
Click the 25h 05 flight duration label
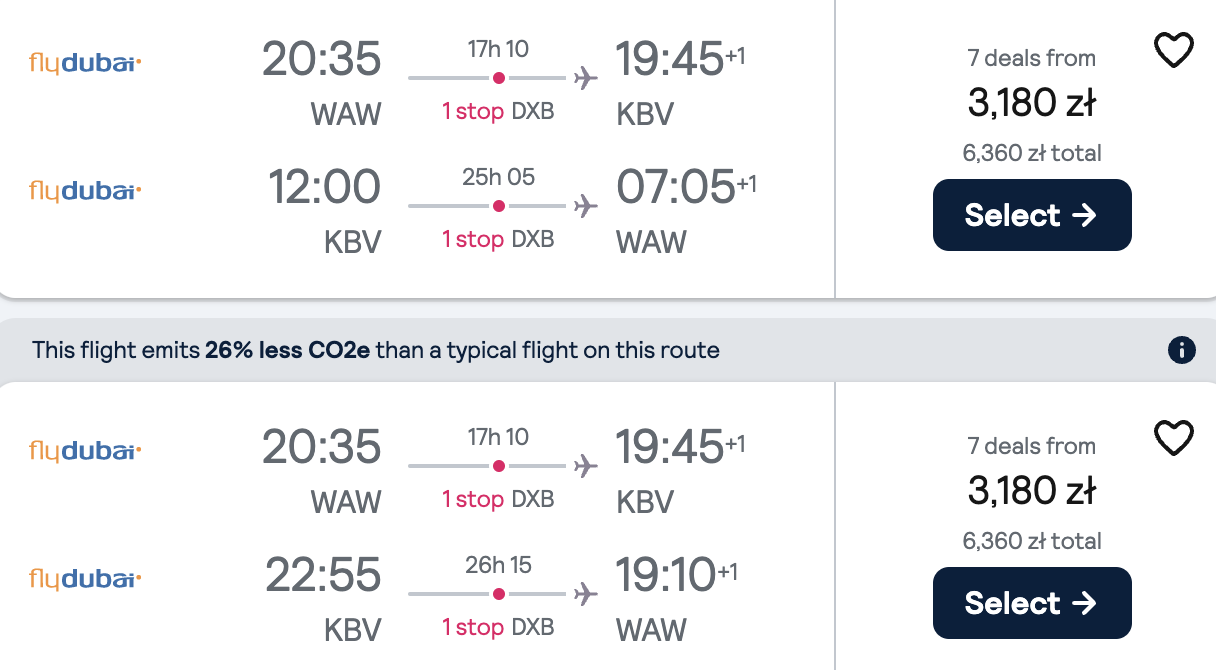498,177
